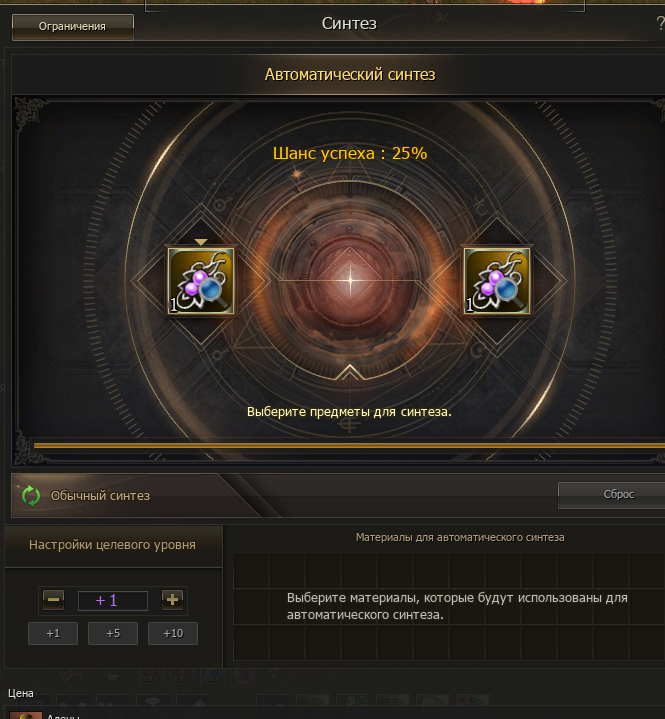Viewport: 665px width, 719px height.
Task: Click the coin icon beside the price
Action: (x=26, y=715)
